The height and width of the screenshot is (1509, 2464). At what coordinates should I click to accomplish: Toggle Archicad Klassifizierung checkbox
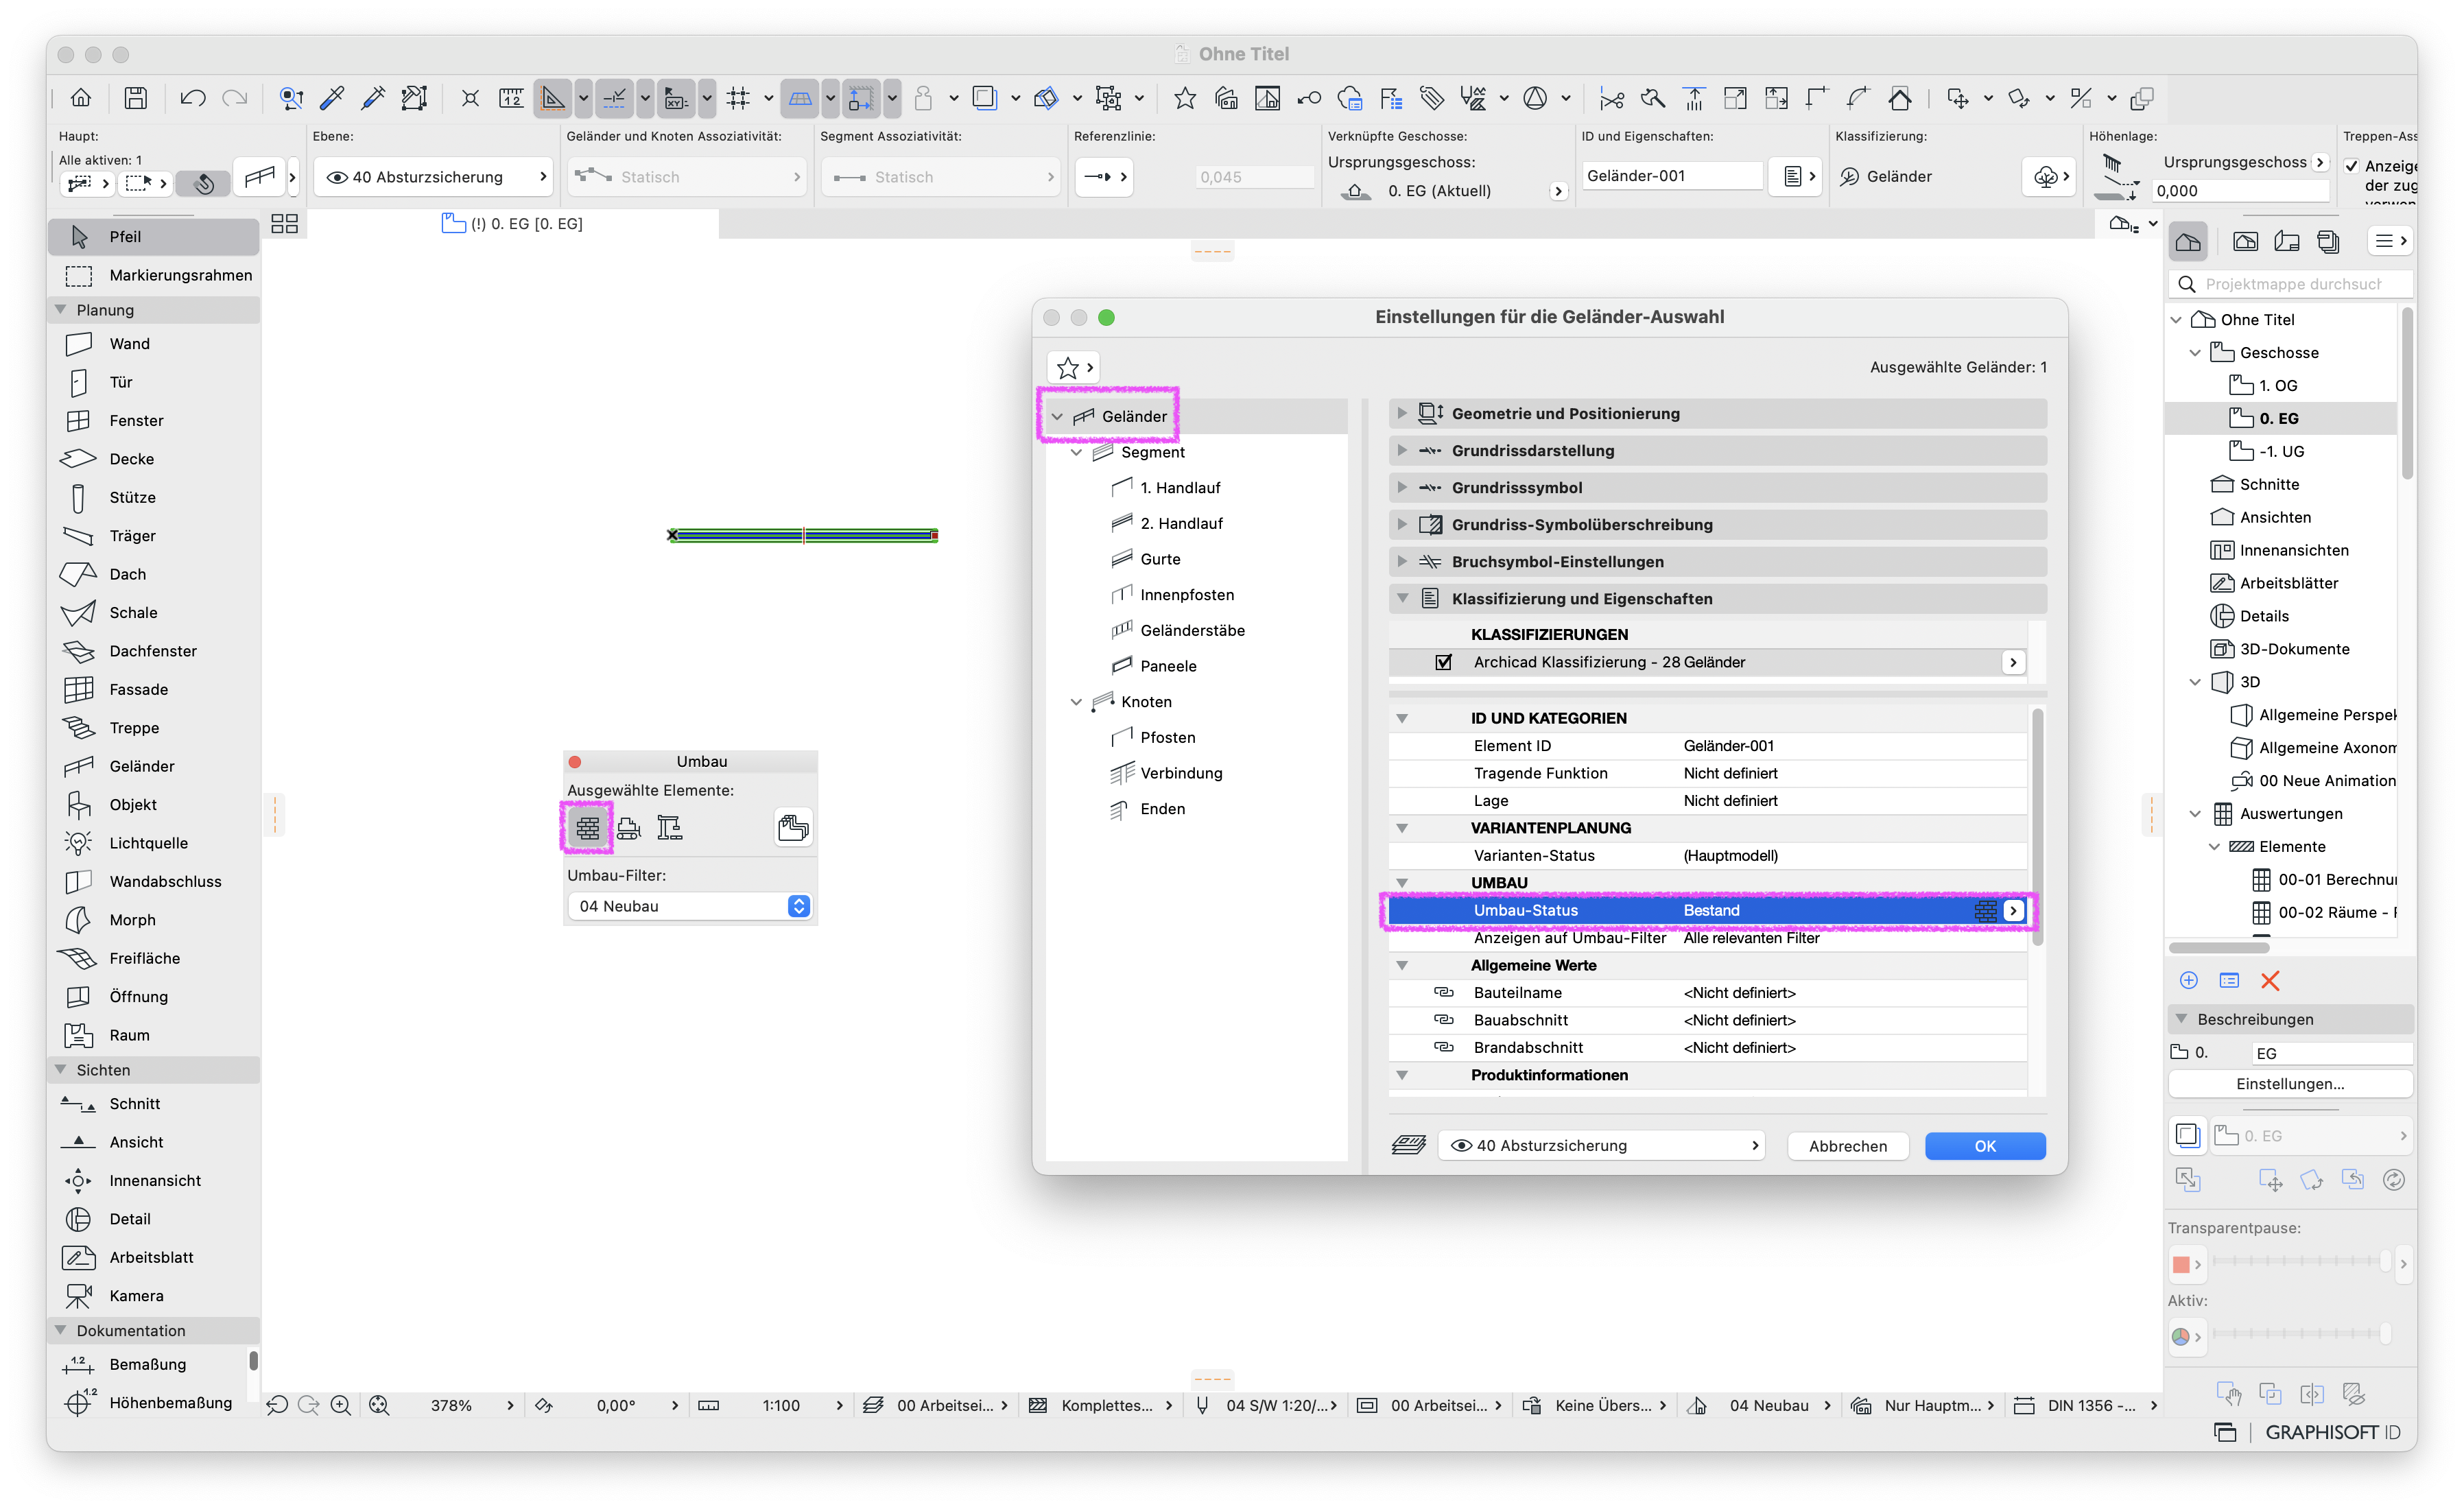click(1443, 661)
